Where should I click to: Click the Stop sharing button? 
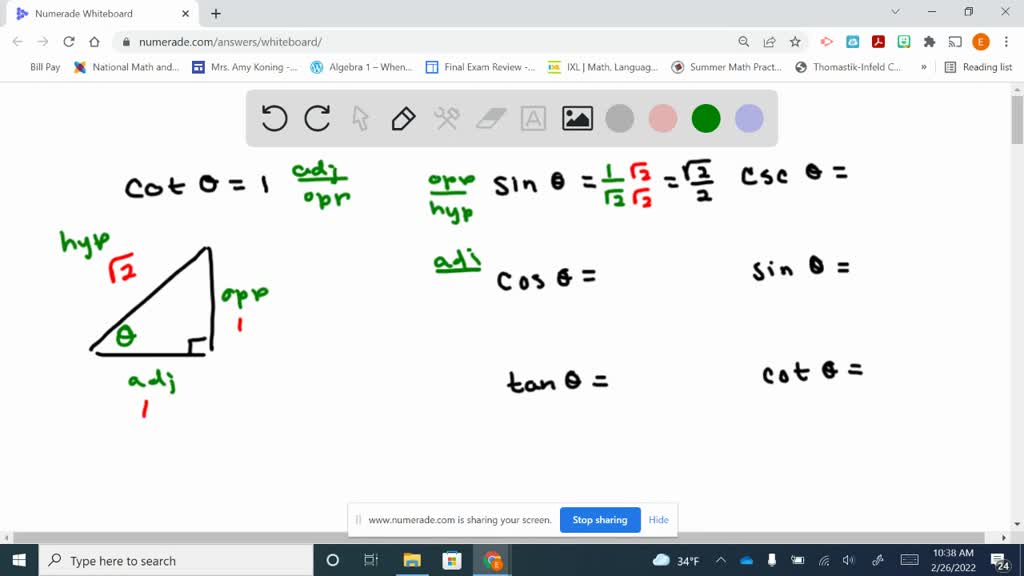click(600, 520)
